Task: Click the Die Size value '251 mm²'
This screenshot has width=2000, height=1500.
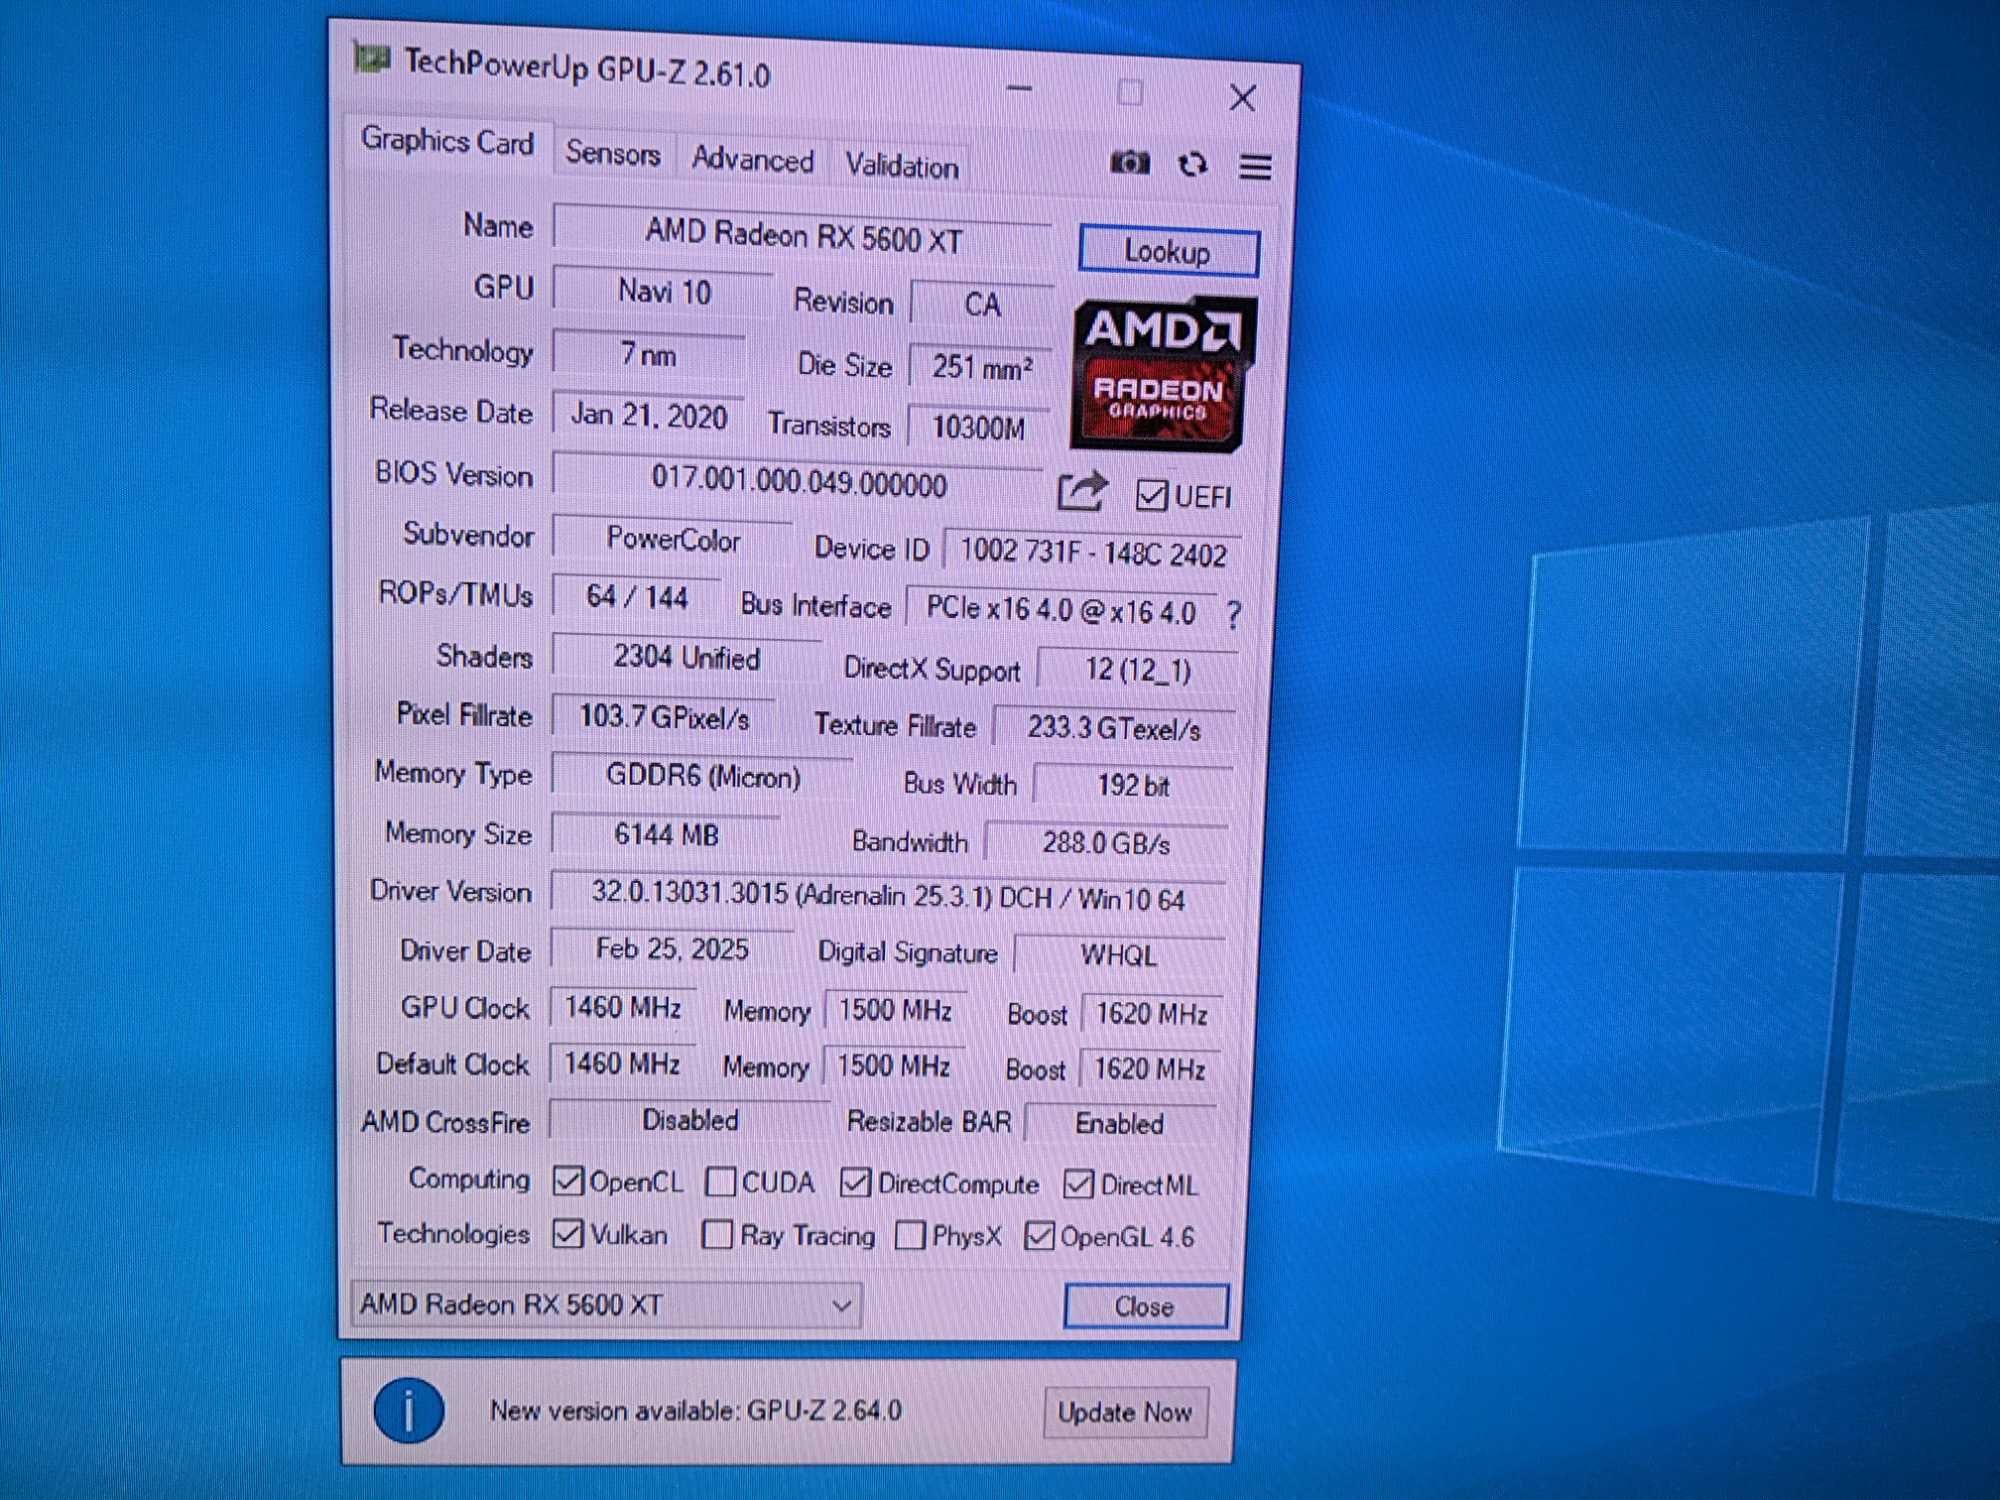Action: click(x=980, y=367)
